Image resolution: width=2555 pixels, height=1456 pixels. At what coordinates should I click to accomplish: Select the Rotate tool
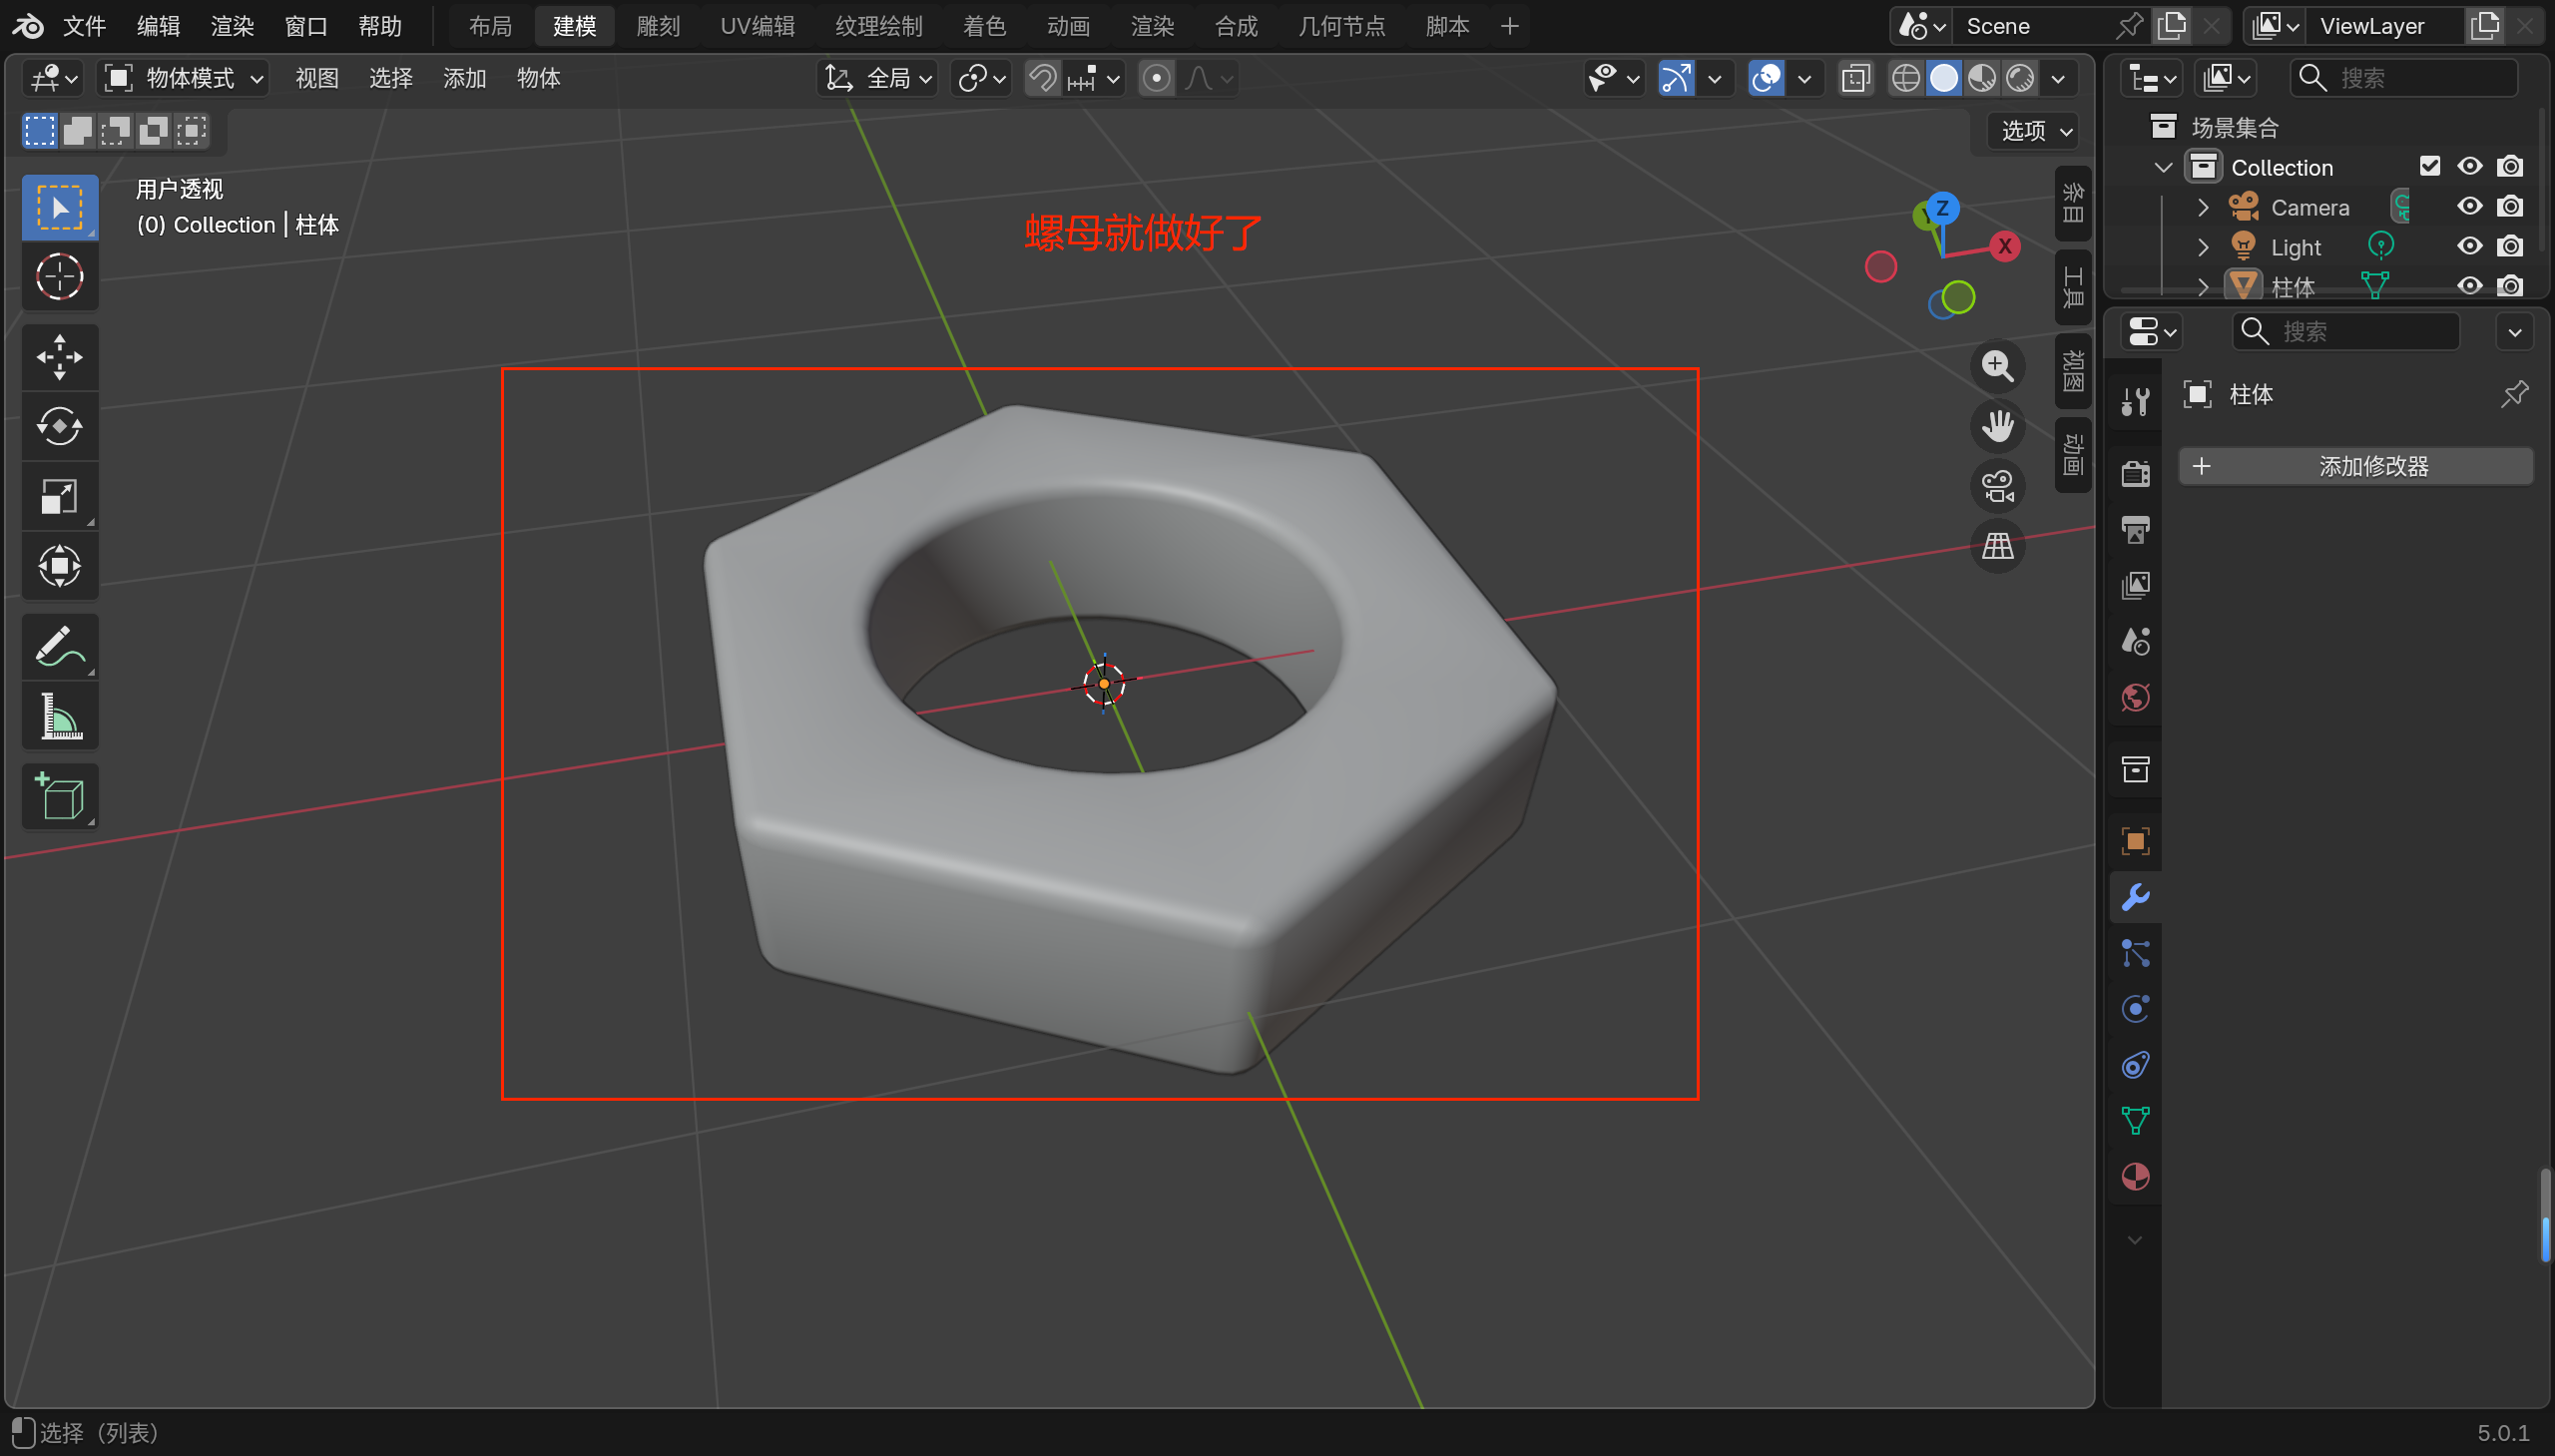59,427
